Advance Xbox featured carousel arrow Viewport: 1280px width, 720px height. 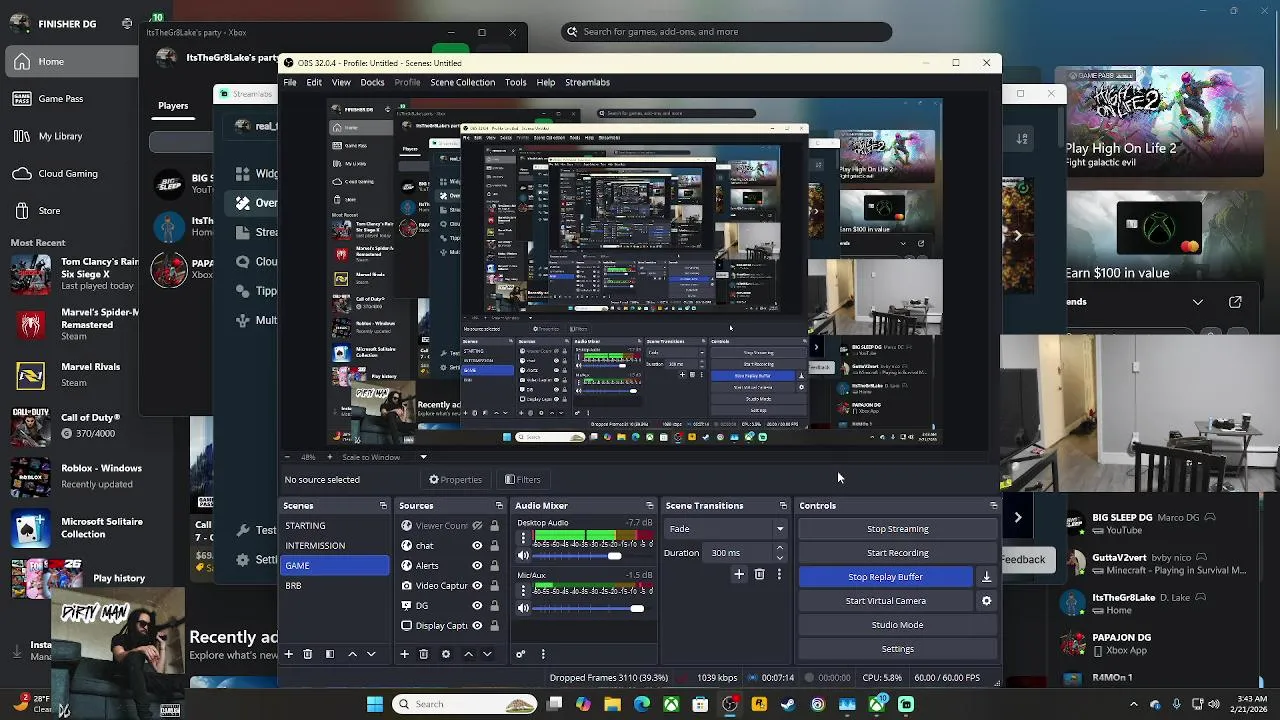pyautogui.click(x=1018, y=236)
